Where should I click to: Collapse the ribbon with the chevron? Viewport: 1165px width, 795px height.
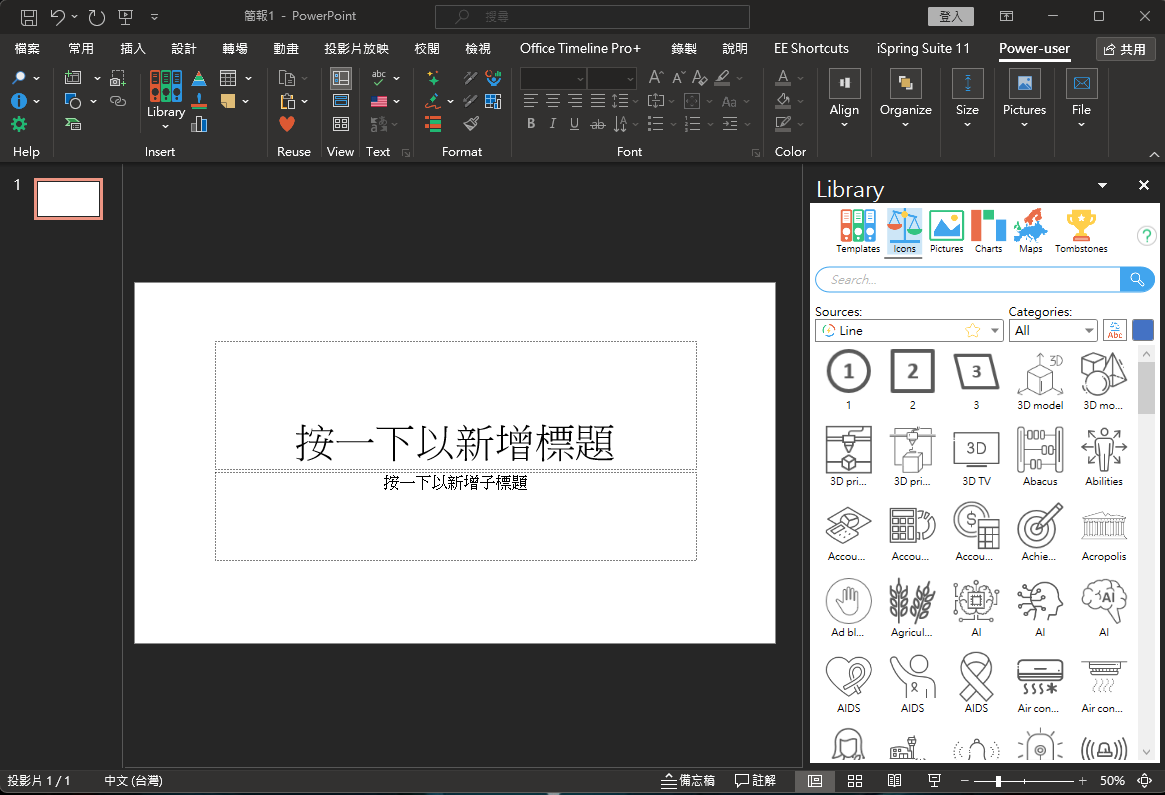click(x=1154, y=154)
